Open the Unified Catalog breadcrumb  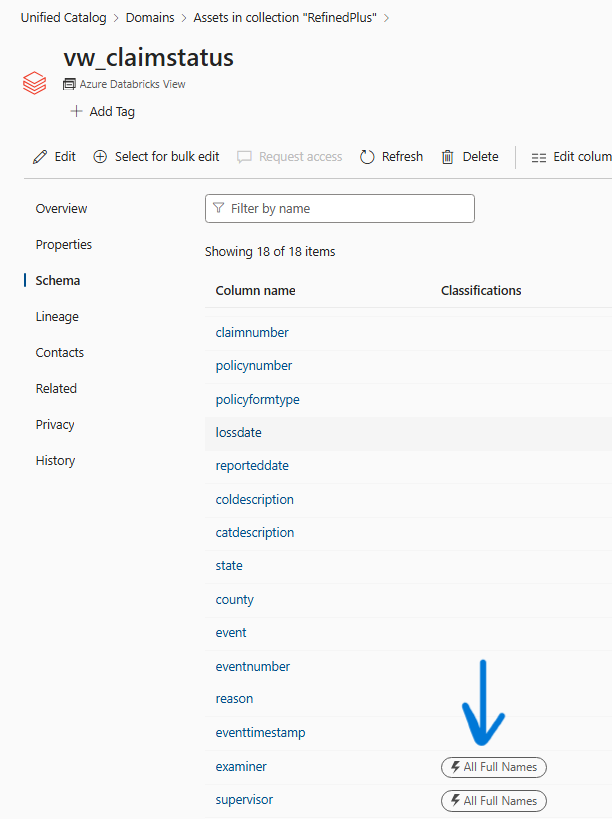[63, 18]
